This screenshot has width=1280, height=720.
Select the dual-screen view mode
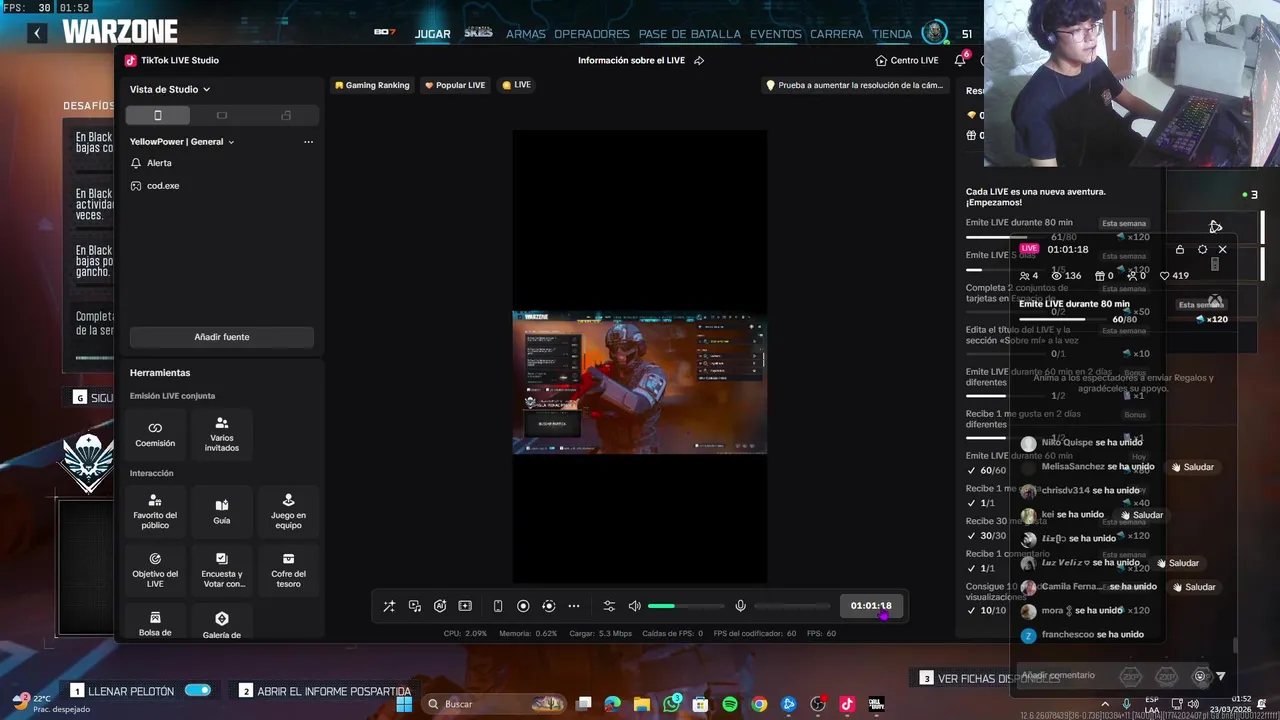tap(286, 115)
